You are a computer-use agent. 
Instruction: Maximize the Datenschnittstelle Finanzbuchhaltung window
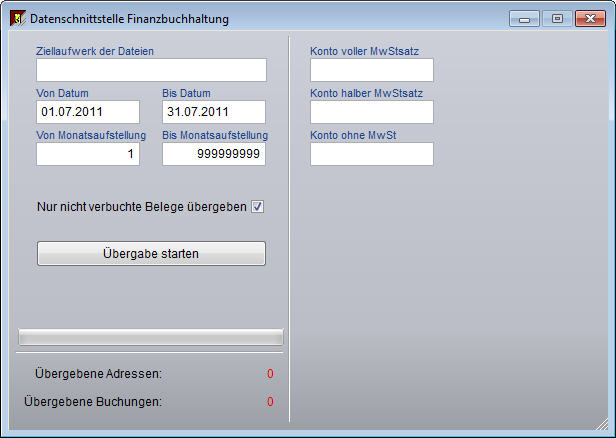(557, 18)
